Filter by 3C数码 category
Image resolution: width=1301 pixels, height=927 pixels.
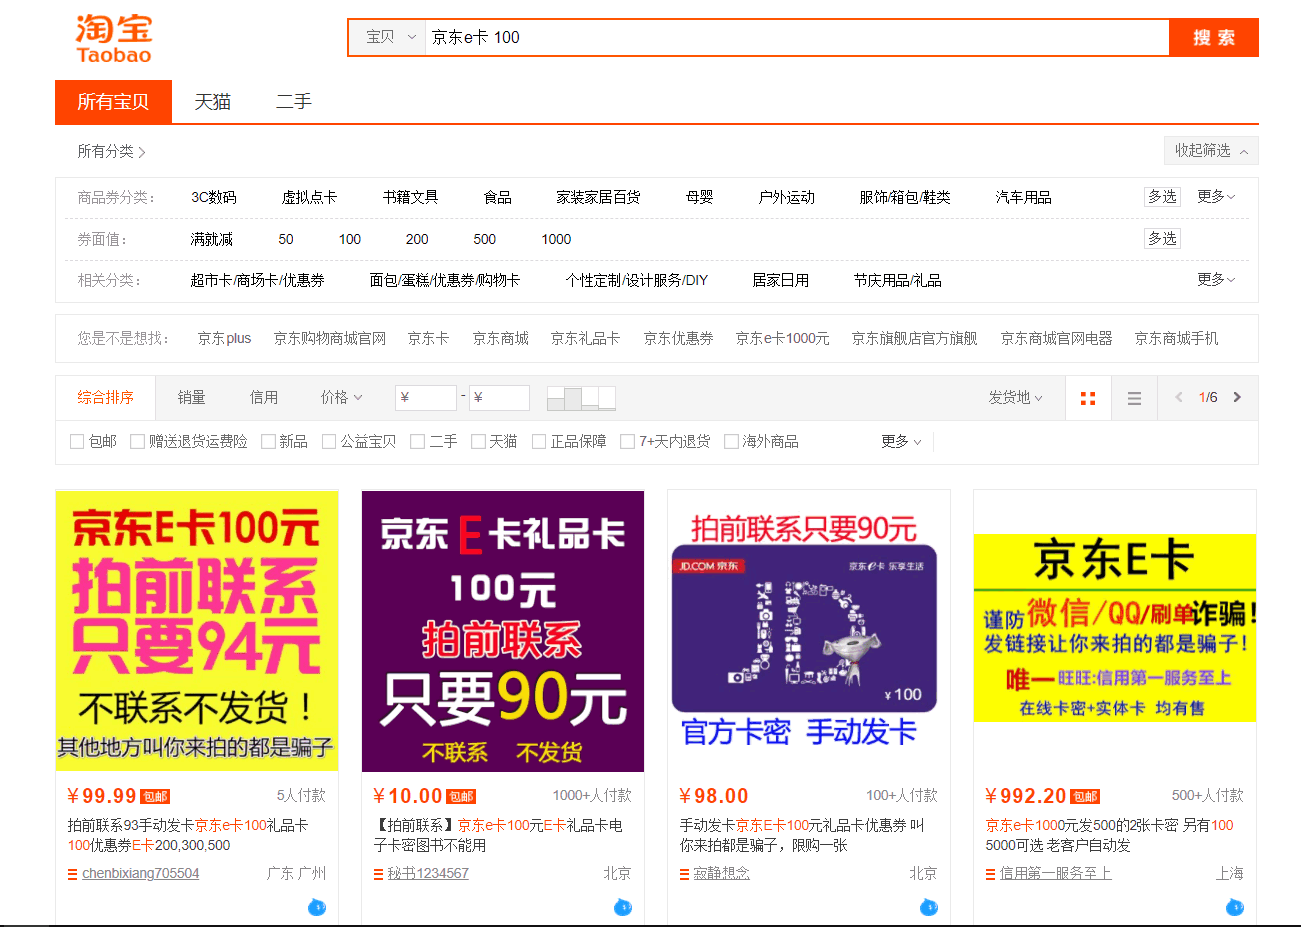pos(214,197)
